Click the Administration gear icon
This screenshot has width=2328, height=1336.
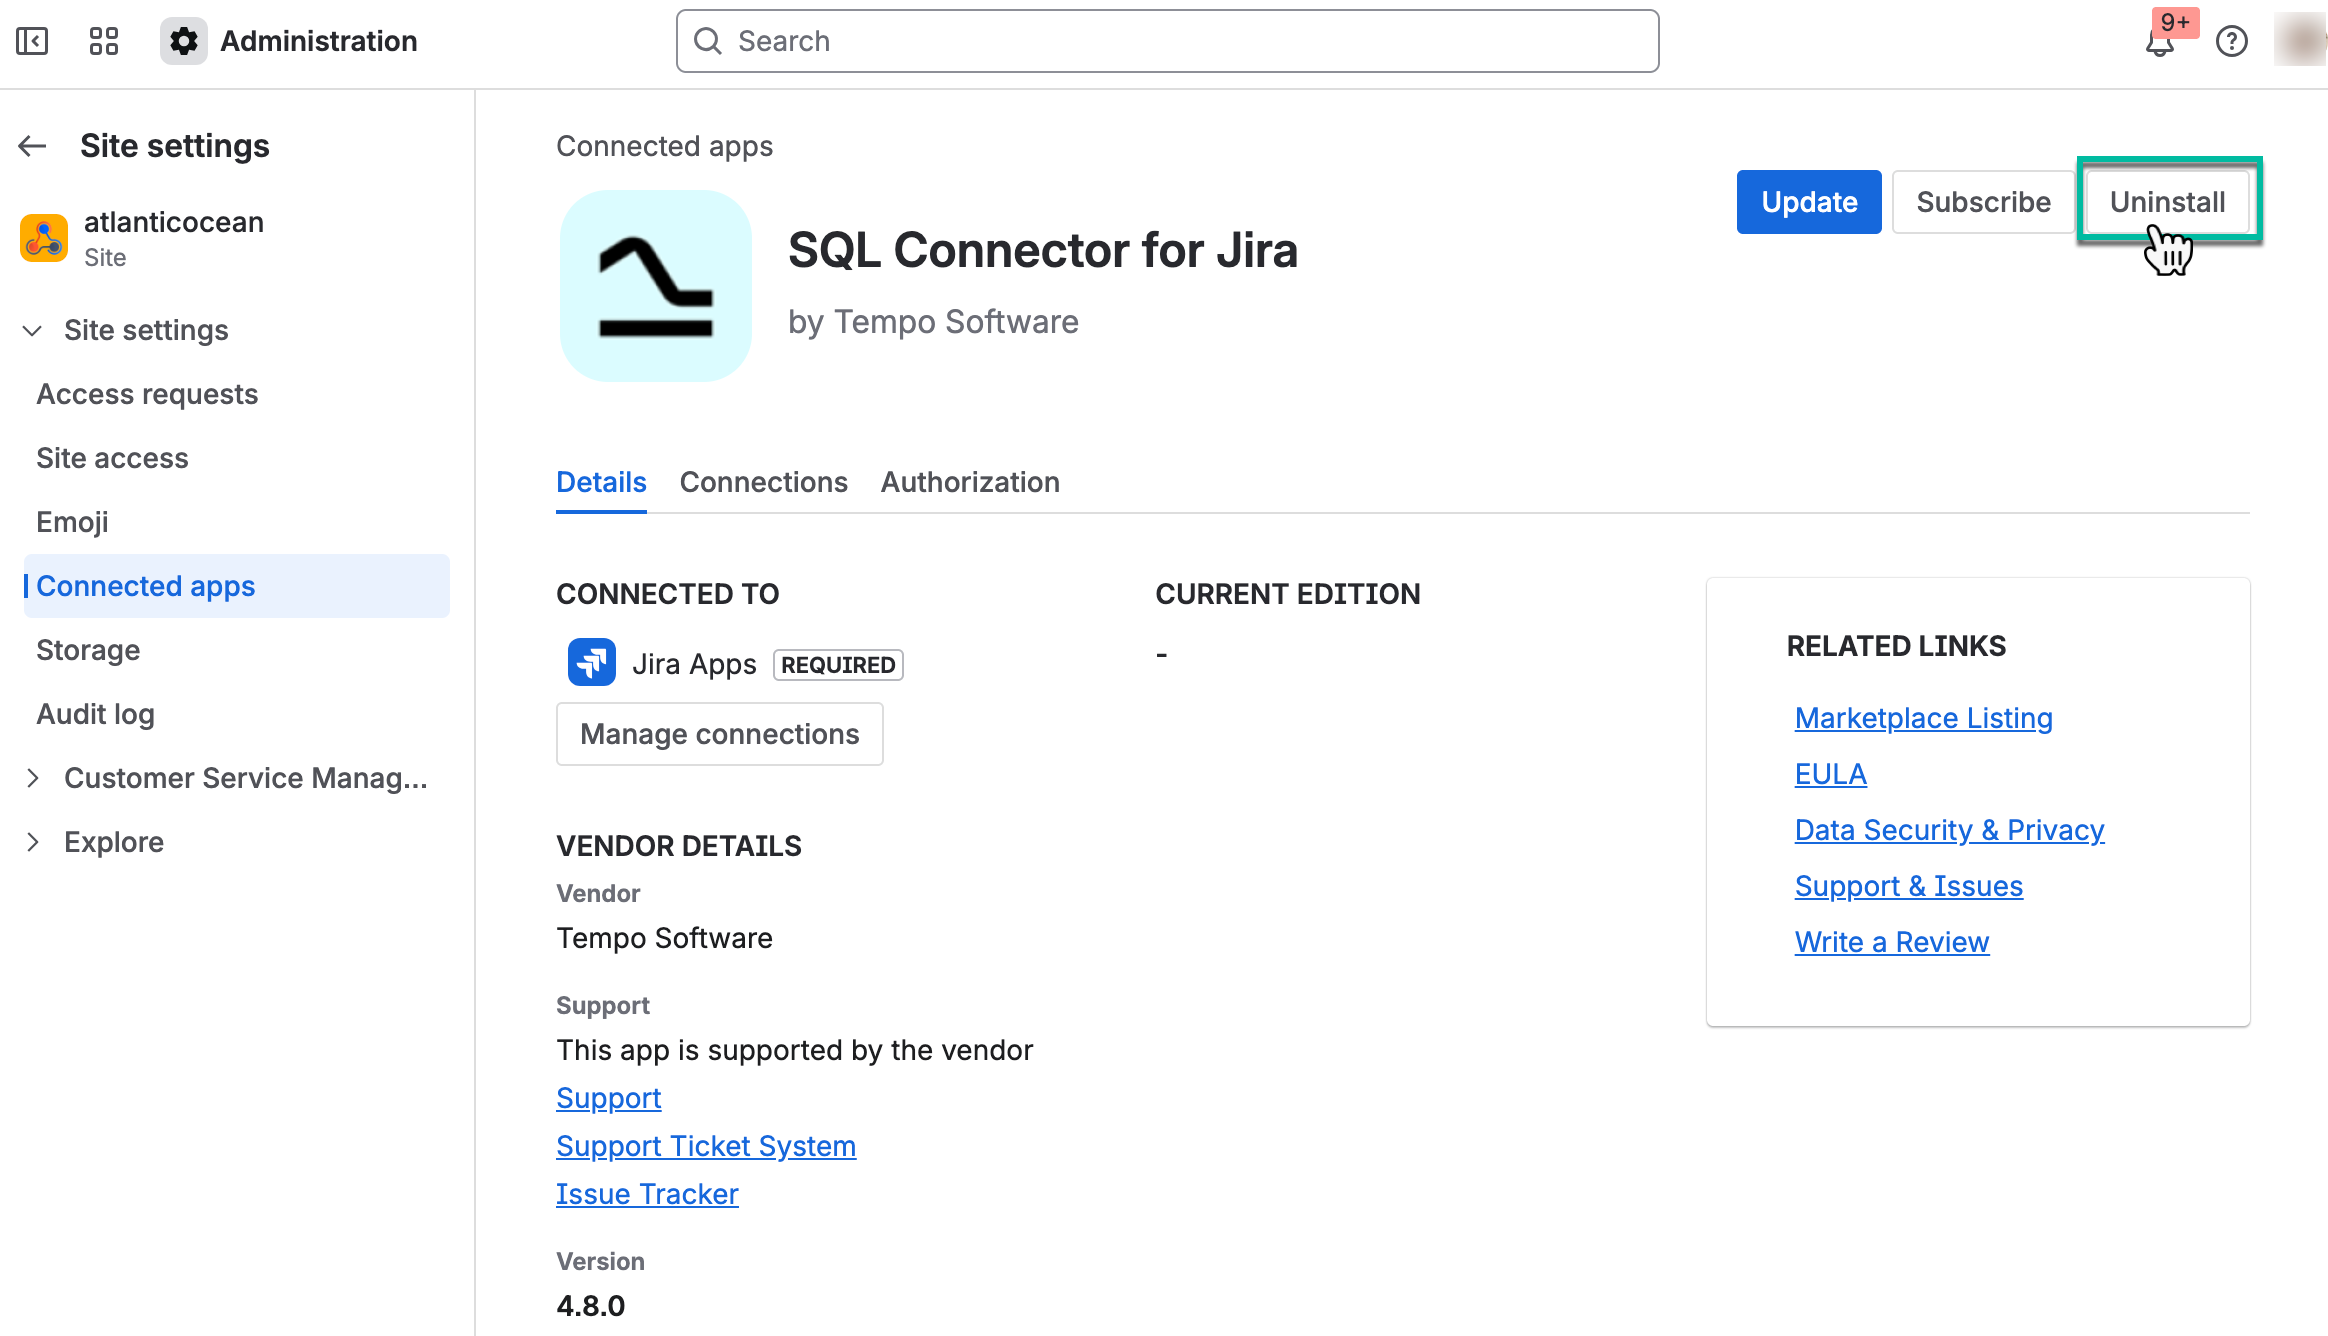(183, 41)
